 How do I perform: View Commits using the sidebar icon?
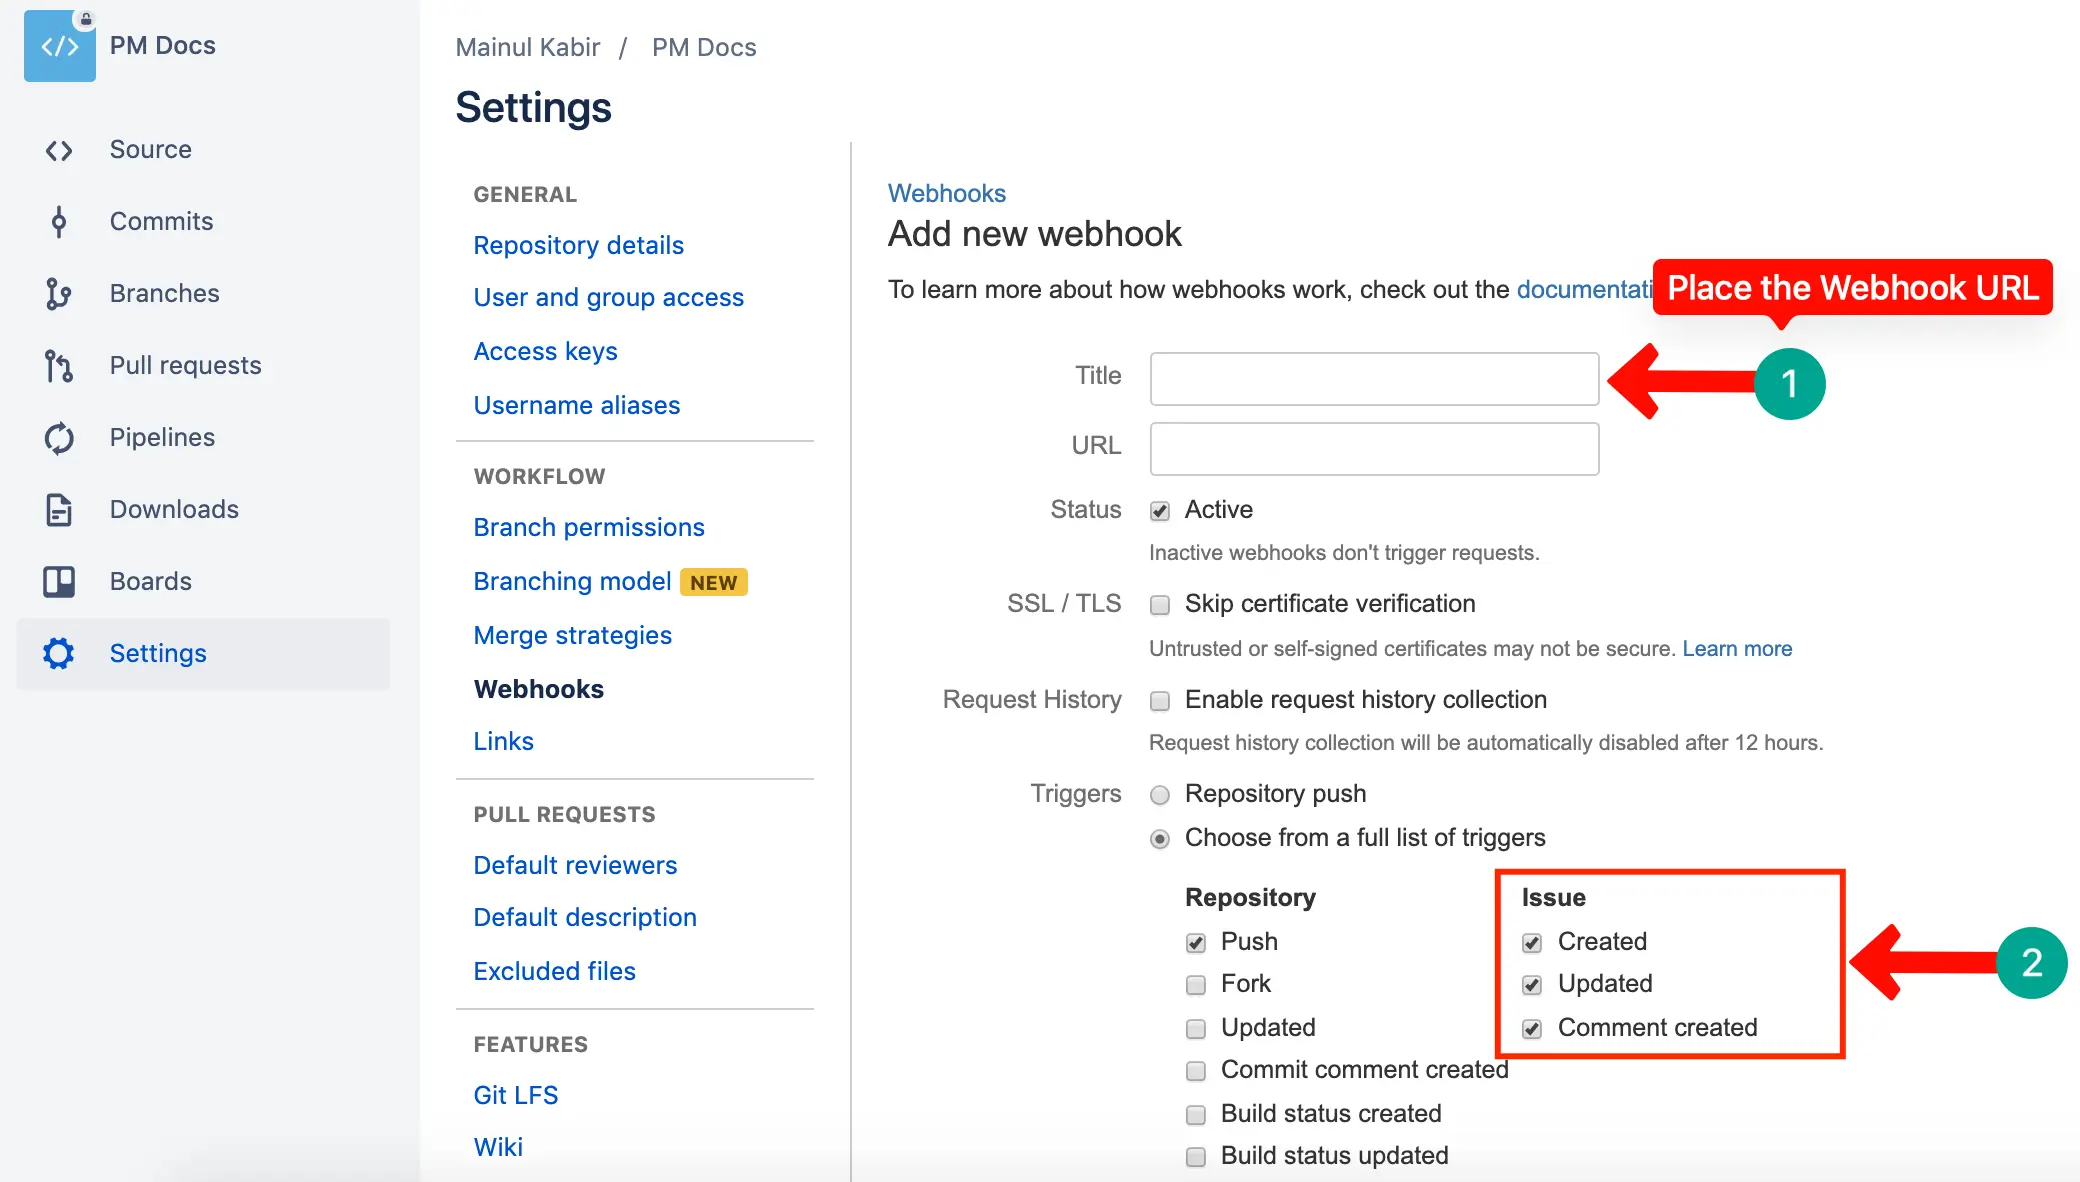pyautogui.click(x=59, y=221)
